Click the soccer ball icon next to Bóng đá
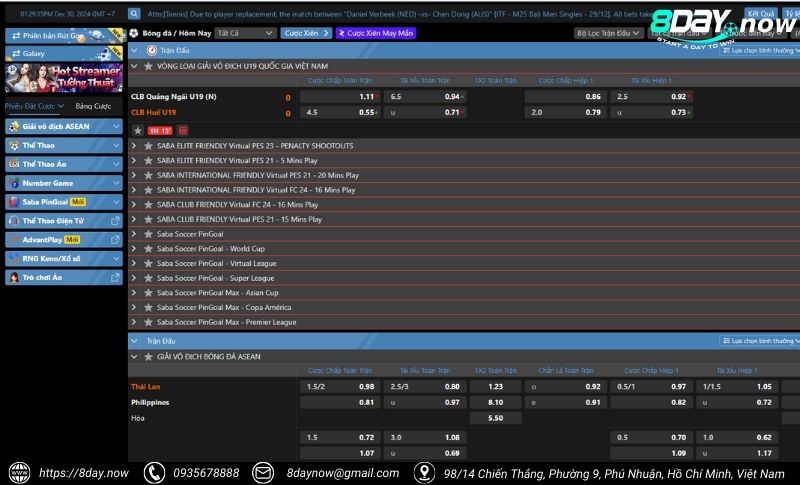The image size is (800, 485). coord(134,33)
